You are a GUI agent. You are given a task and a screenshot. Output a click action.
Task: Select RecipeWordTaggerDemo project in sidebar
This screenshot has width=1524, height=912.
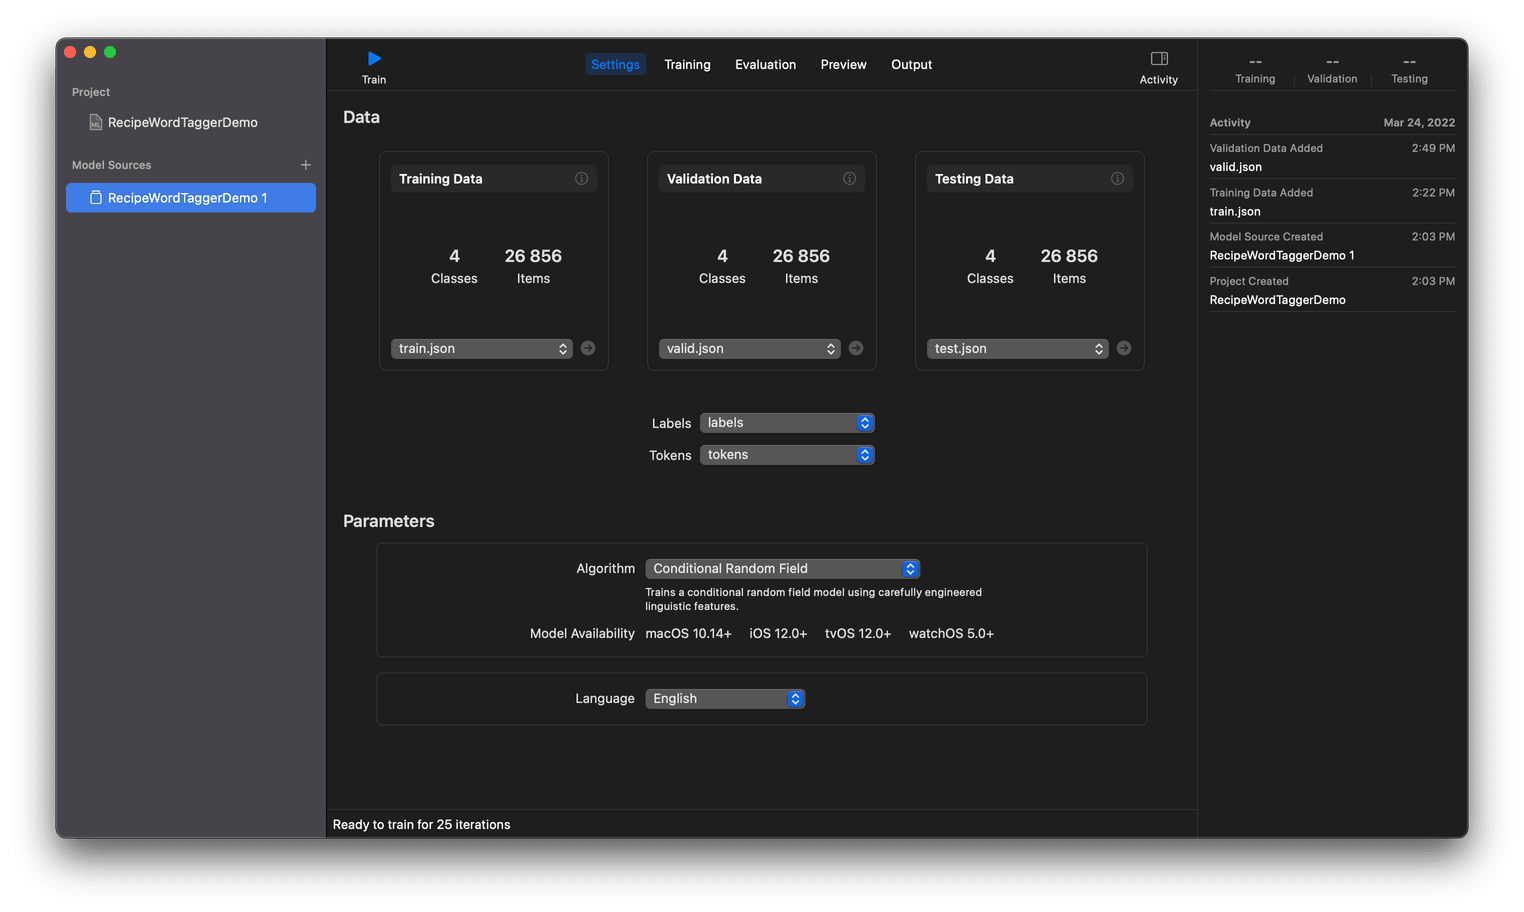pos(182,122)
